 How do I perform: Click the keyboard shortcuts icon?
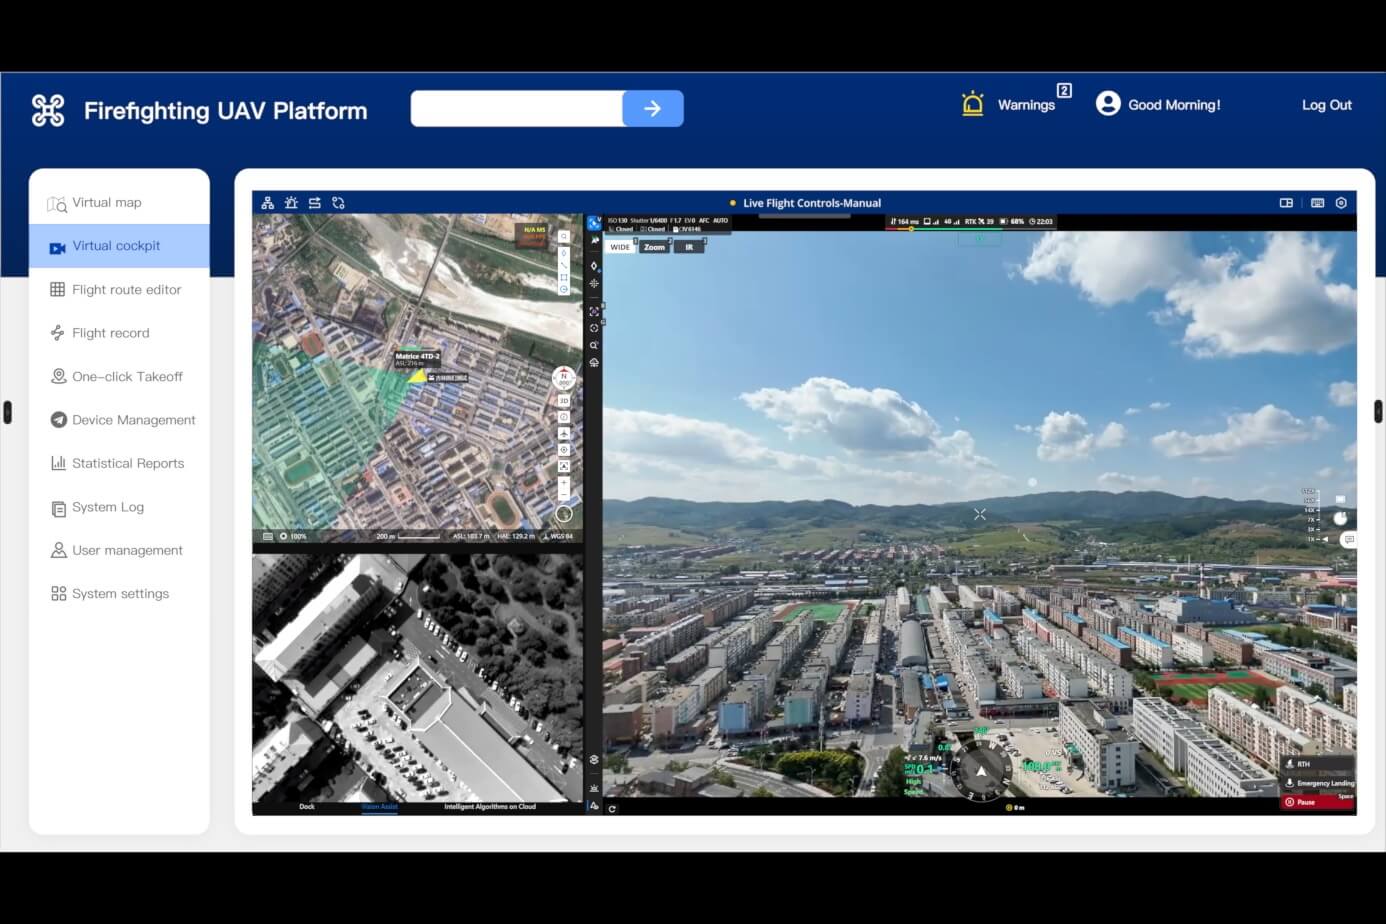pyautogui.click(x=1317, y=203)
